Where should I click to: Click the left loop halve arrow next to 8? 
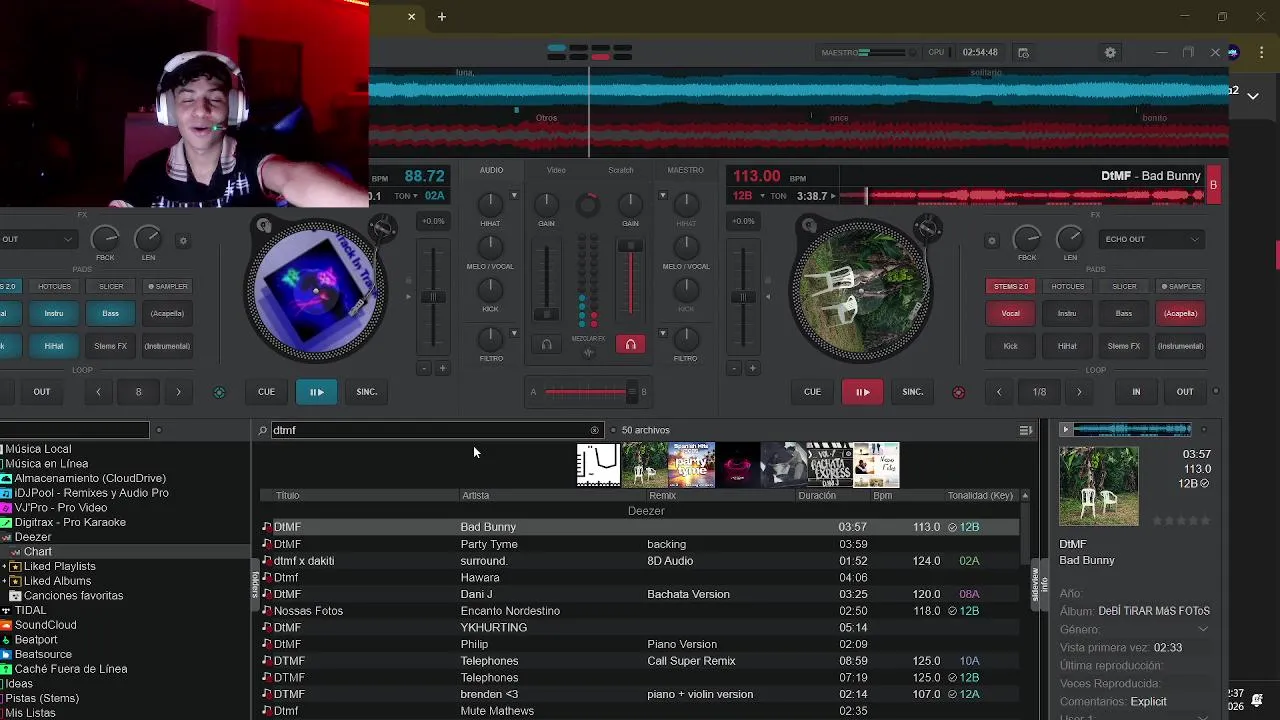98,392
